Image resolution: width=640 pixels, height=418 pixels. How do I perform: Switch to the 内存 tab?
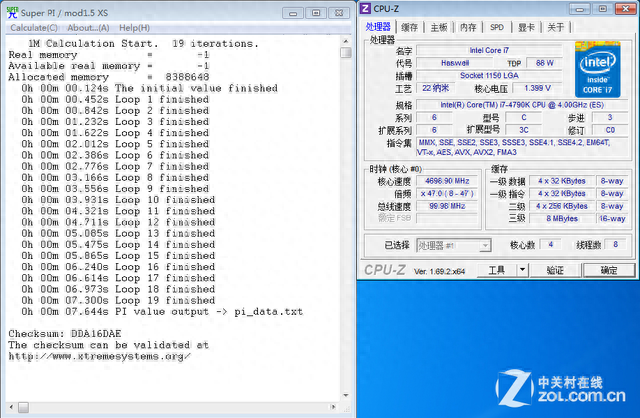click(468, 28)
